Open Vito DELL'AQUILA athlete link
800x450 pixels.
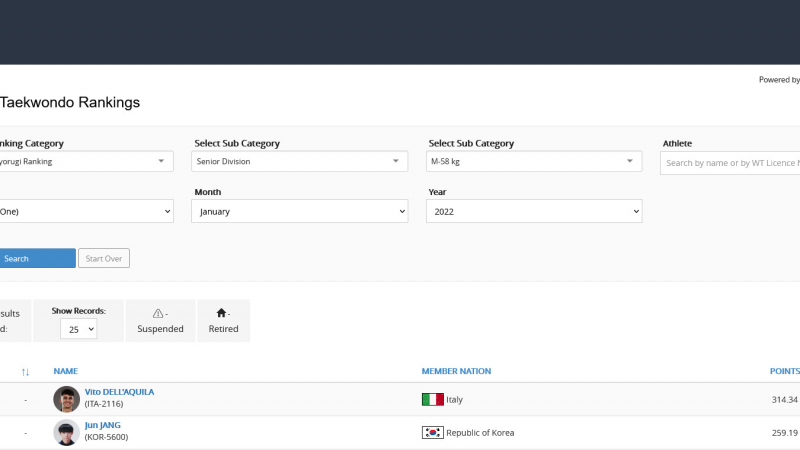click(119, 392)
